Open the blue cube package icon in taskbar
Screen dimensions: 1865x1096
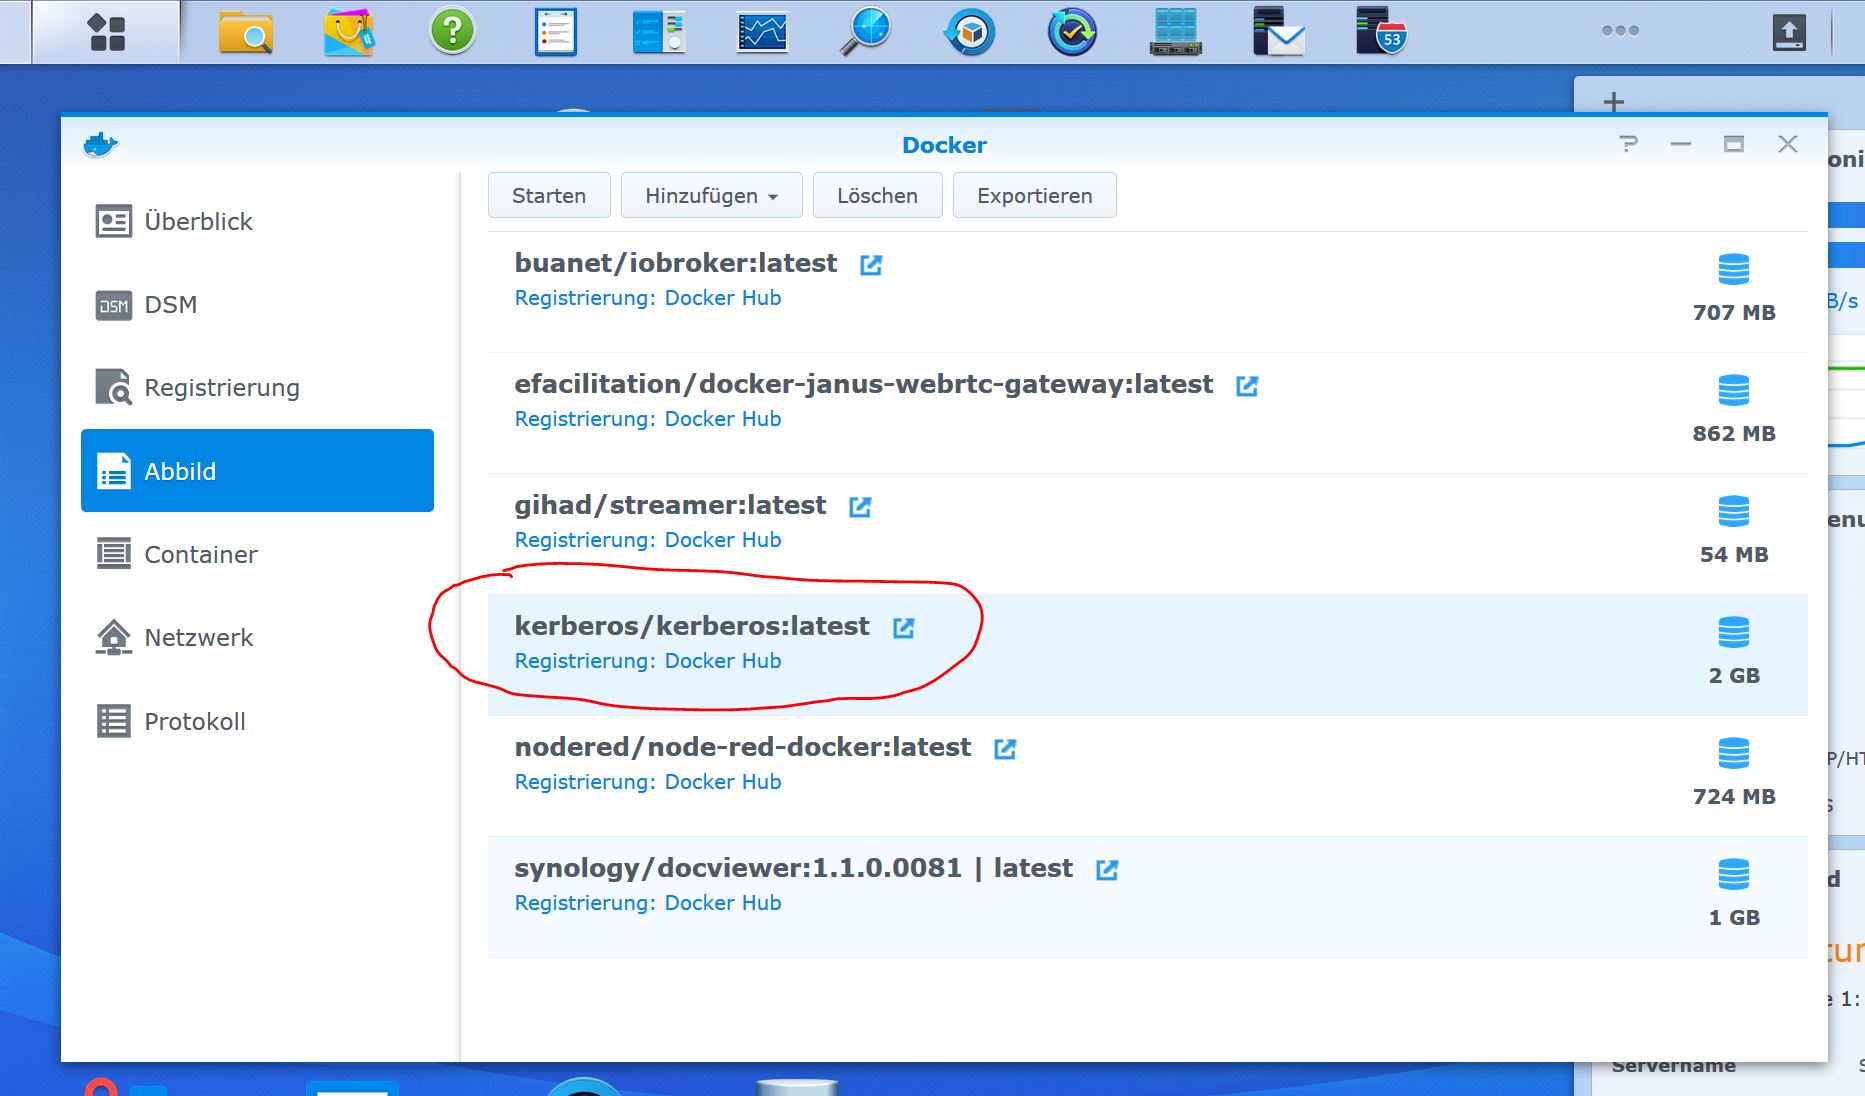[969, 32]
